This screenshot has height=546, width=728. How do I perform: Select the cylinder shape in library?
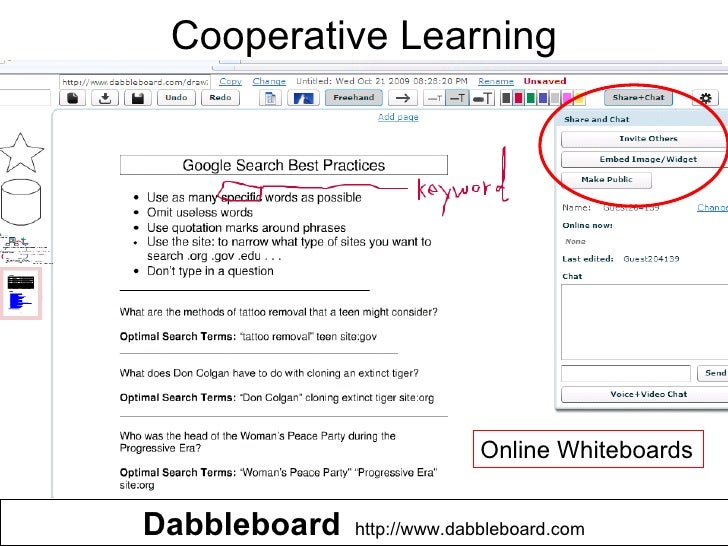21,202
